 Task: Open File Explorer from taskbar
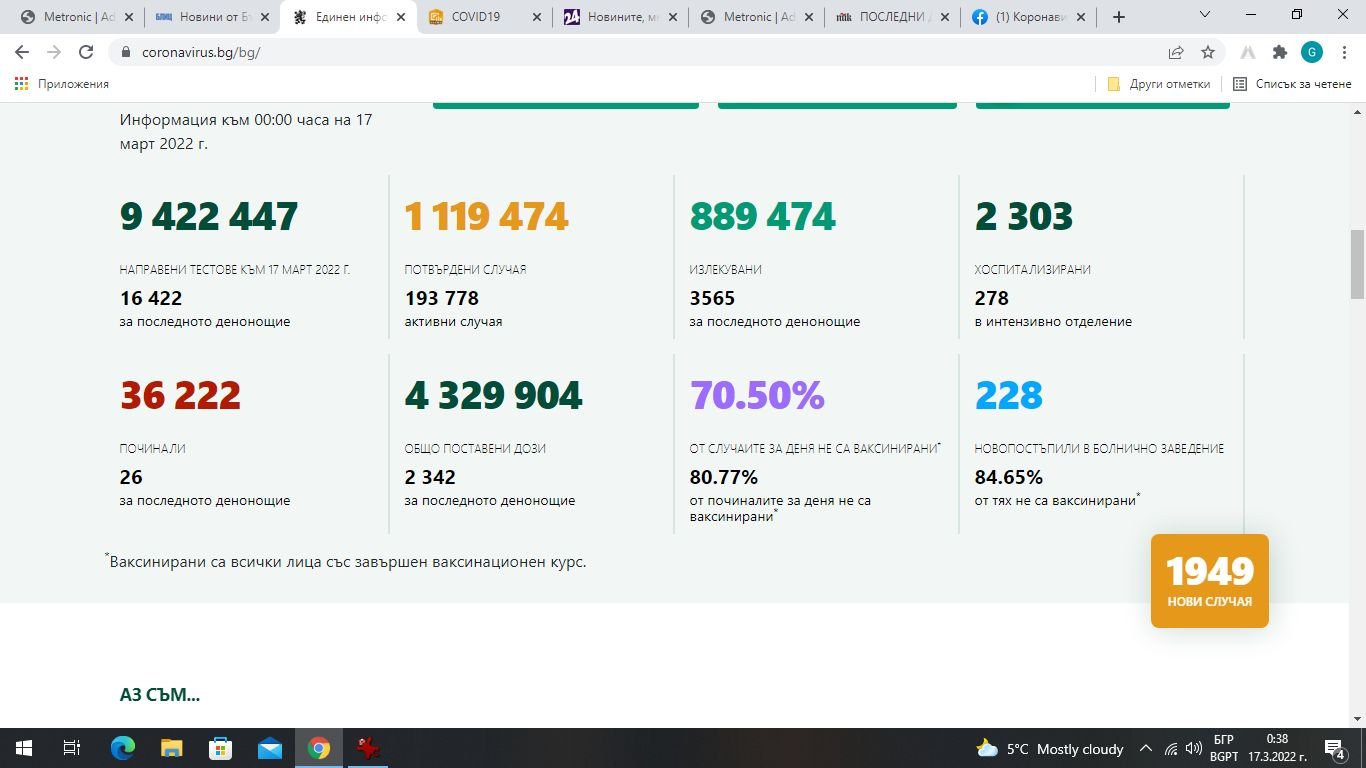(172, 748)
